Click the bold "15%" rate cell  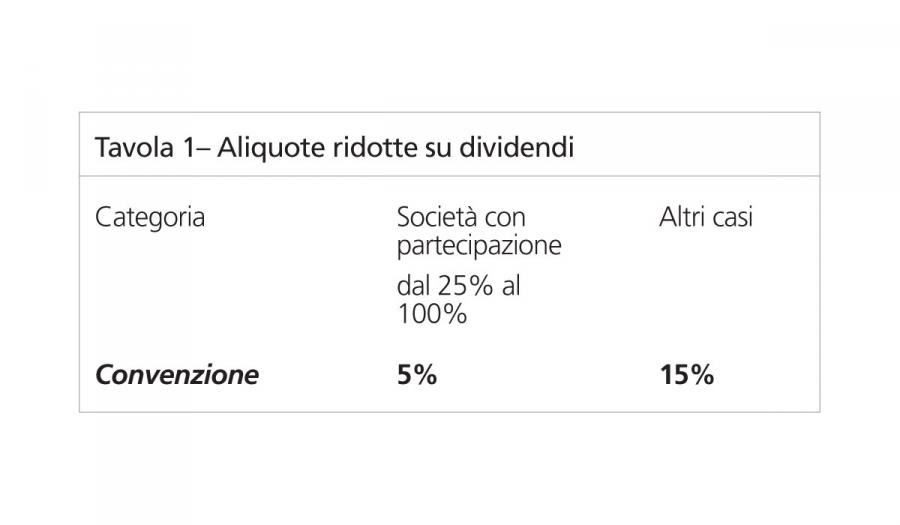tap(686, 375)
